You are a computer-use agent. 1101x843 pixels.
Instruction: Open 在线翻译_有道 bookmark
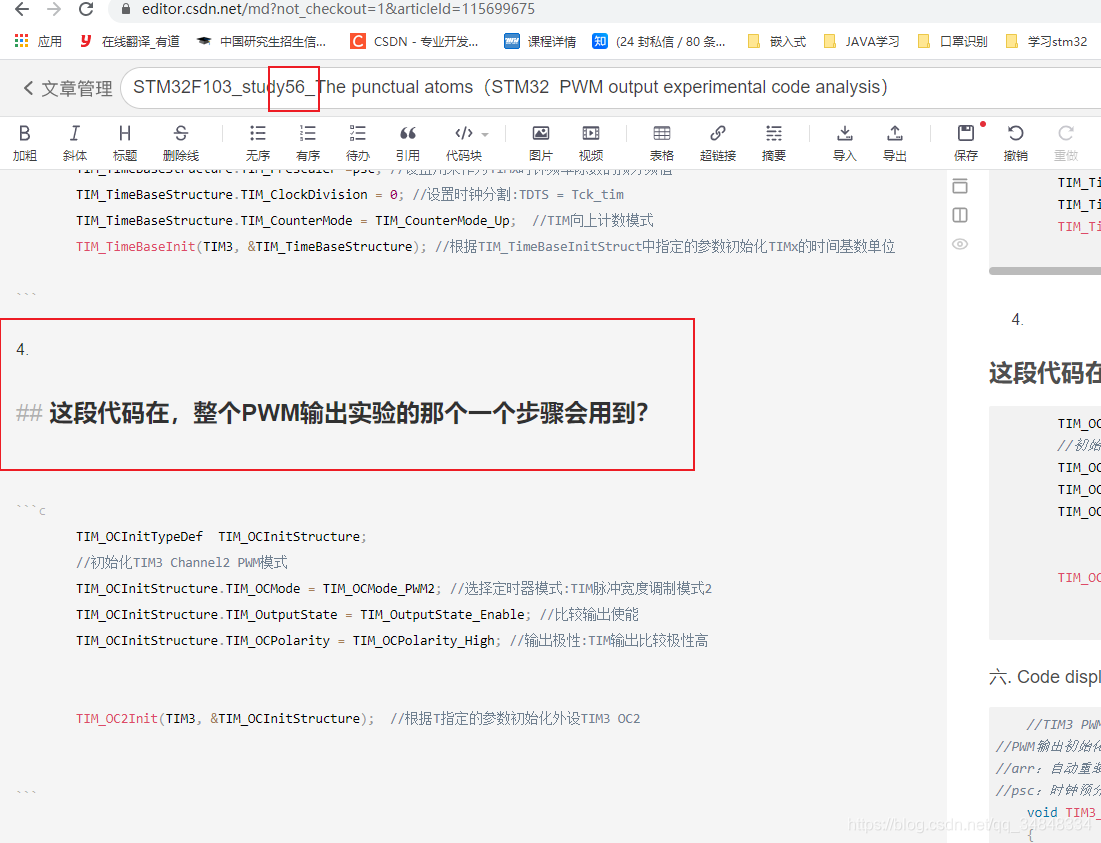tap(129, 41)
